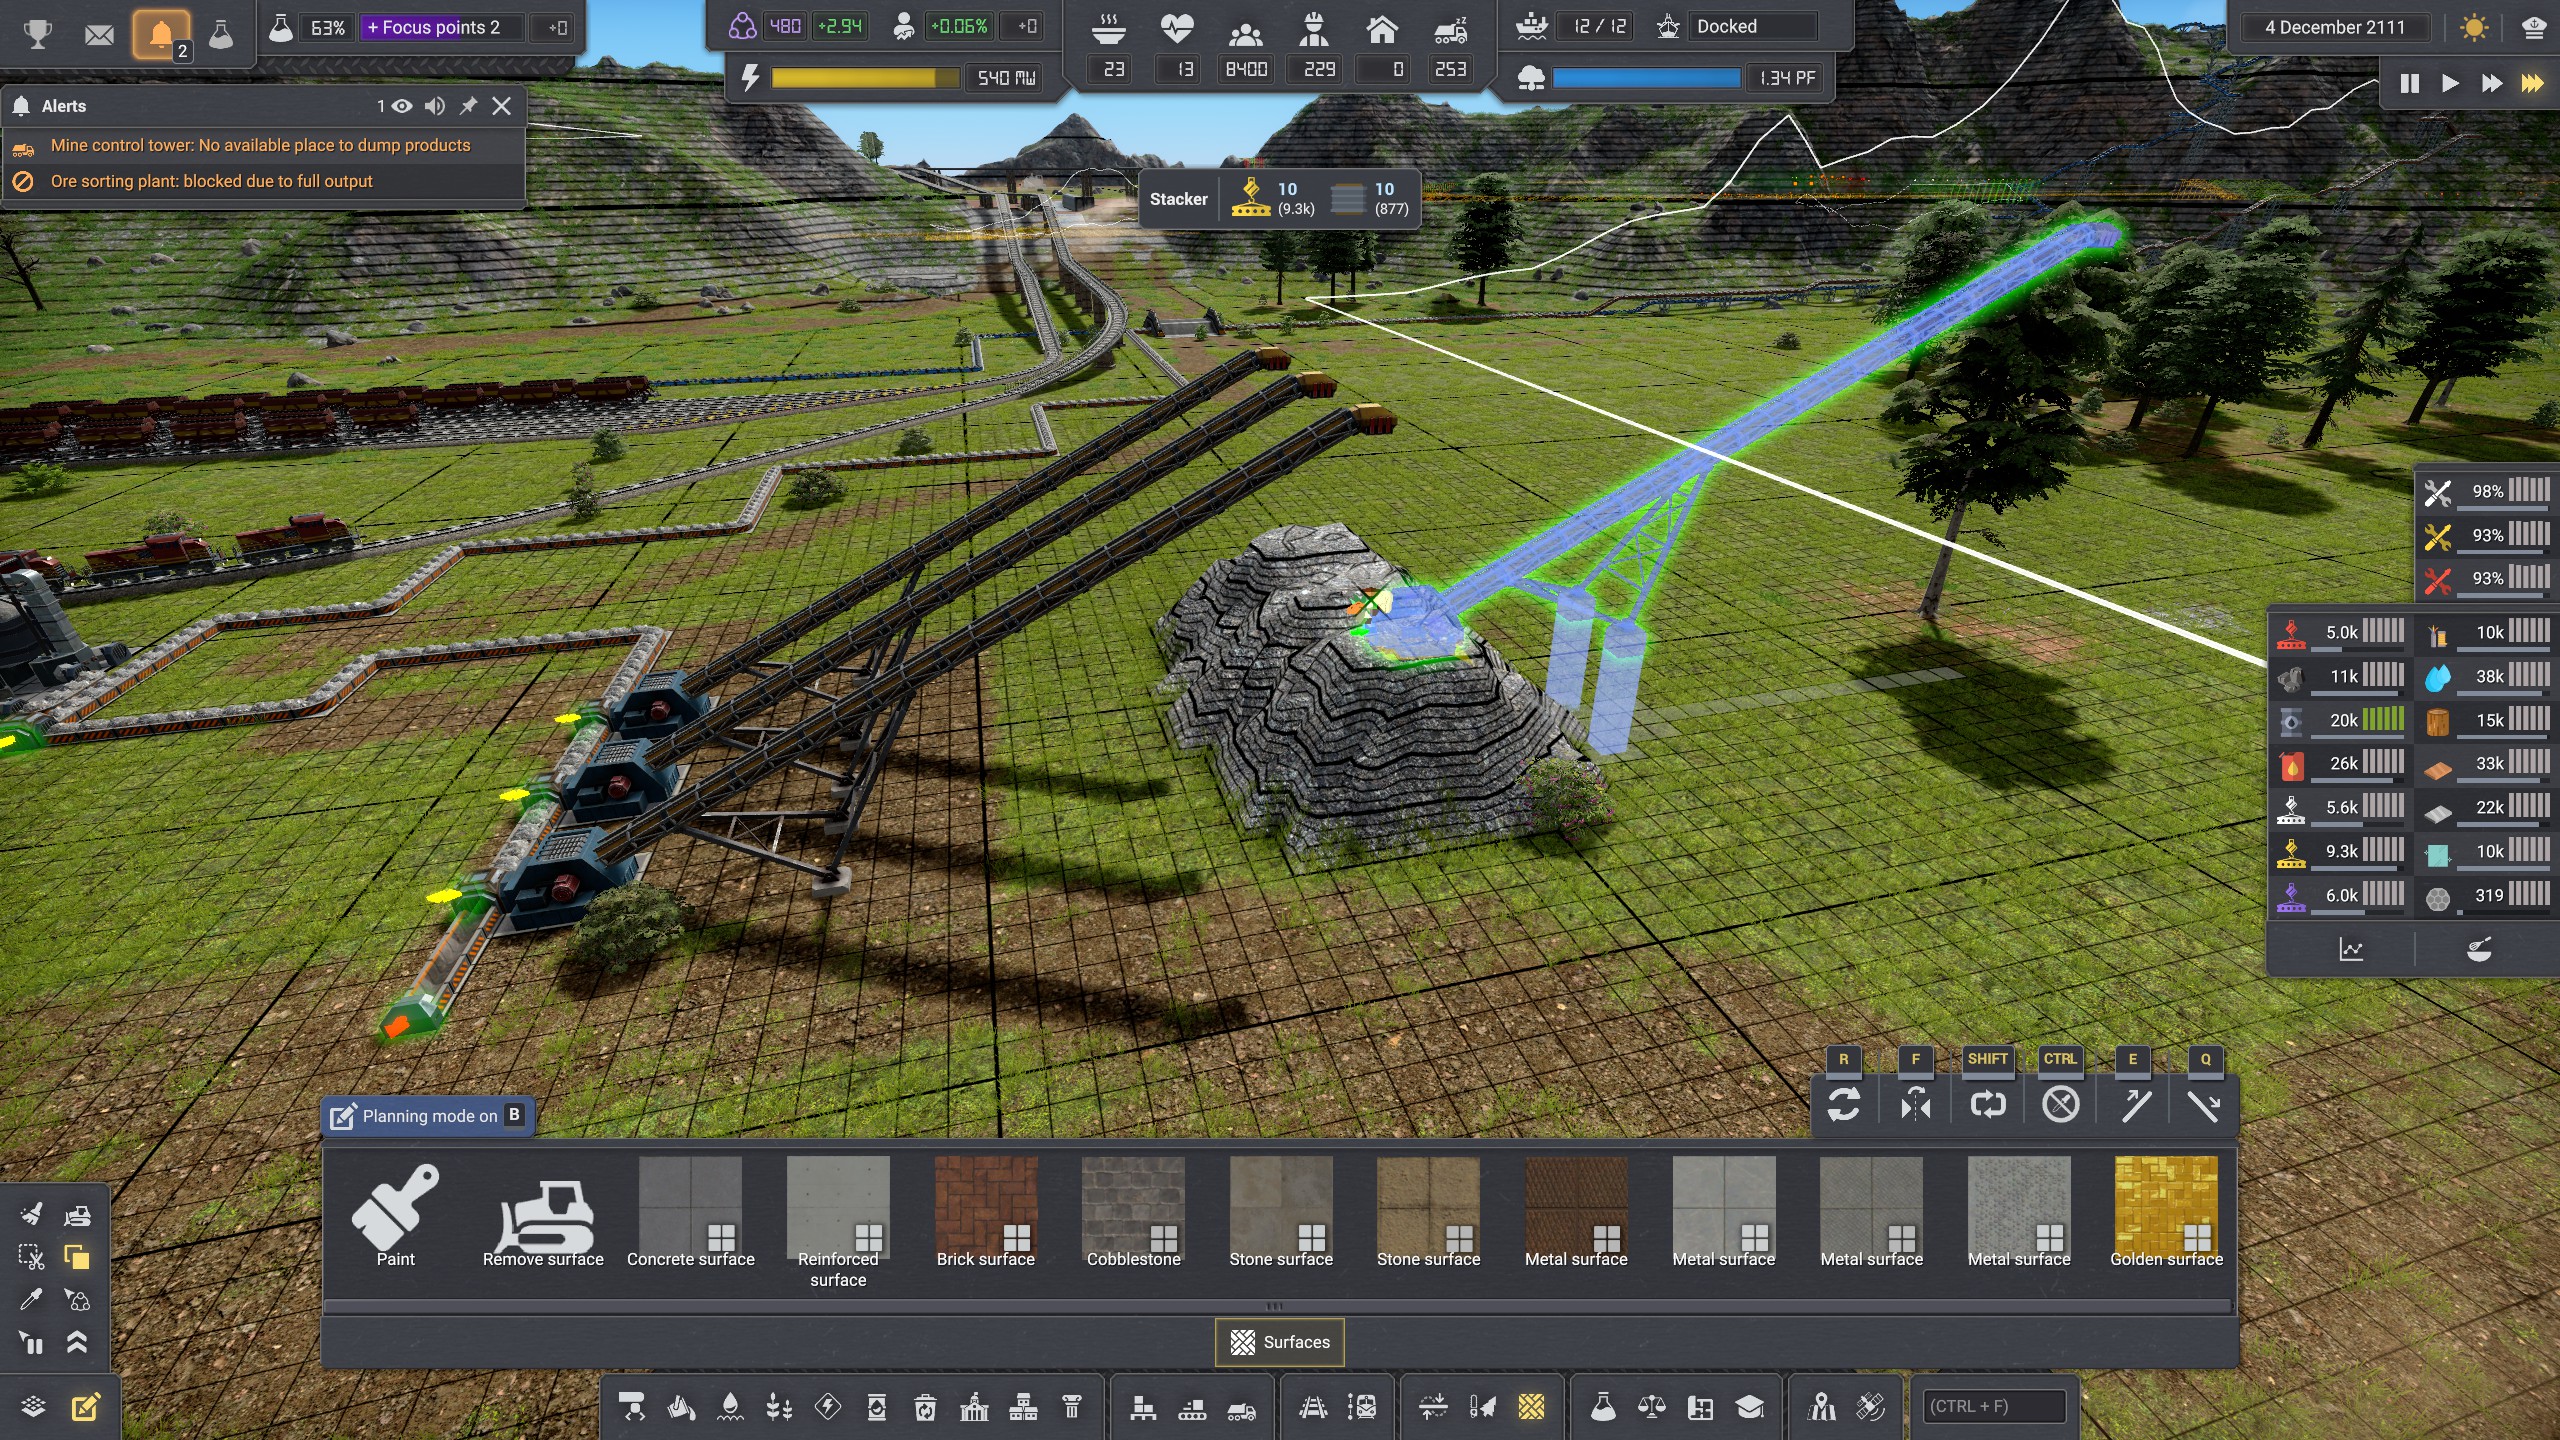Set game speed to normal play
Viewport: 2560px width, 1440px height.
[2450, 83]
